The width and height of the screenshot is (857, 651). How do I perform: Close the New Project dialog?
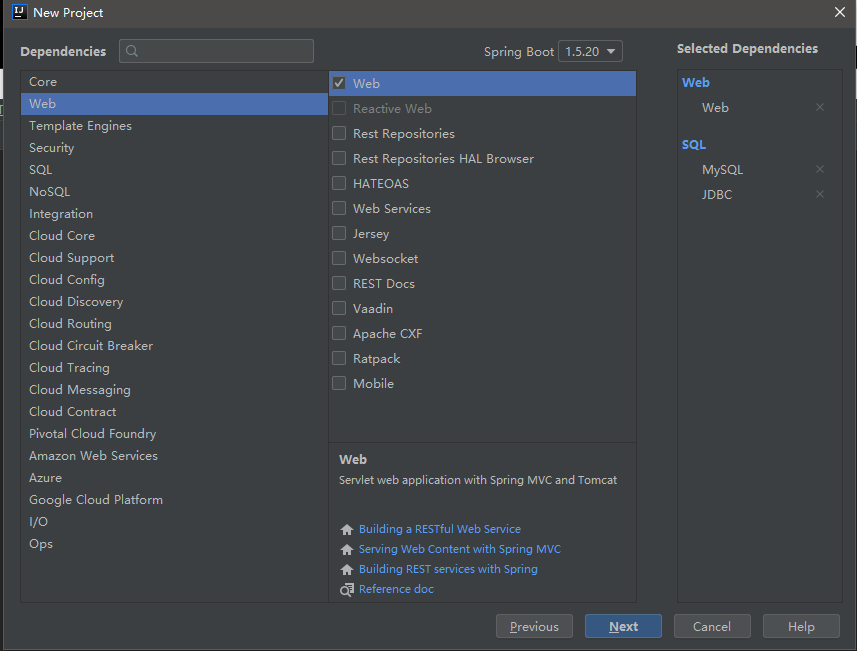(840, 12)
